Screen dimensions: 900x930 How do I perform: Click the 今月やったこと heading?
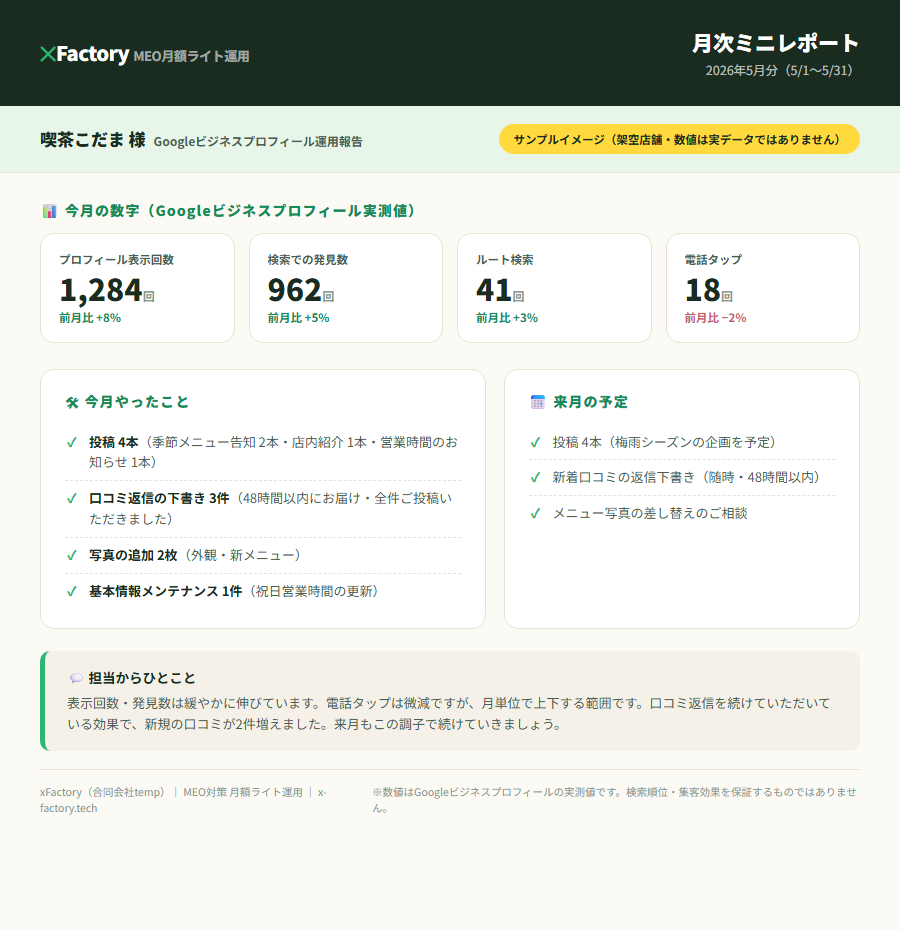[x=136, y=402]
